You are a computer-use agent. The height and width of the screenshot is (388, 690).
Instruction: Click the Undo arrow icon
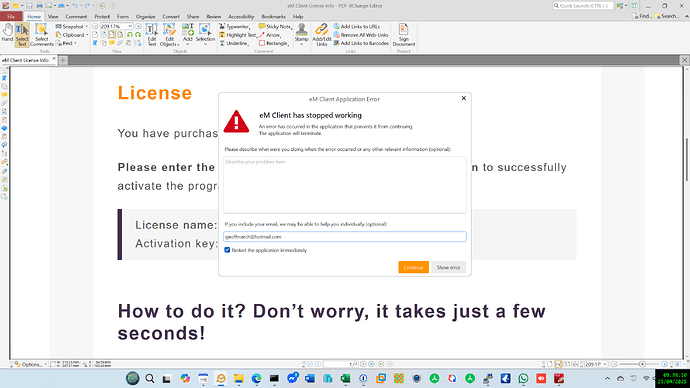point(75,6)
